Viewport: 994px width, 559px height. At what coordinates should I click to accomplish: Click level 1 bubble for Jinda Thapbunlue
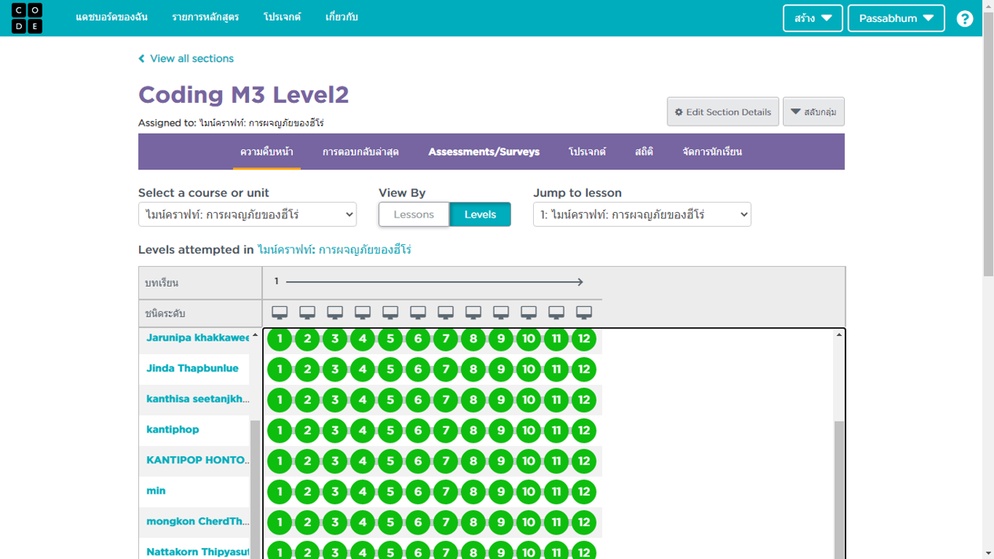pyautogui.click(x=279, y=370)
